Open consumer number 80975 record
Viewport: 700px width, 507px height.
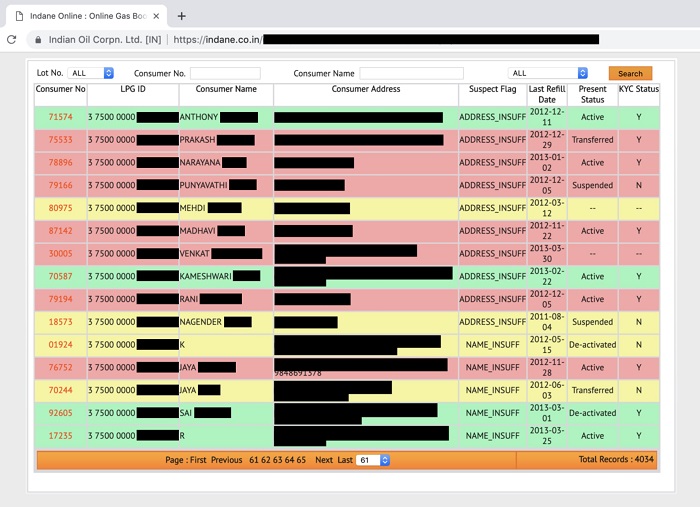coord(60,208)
